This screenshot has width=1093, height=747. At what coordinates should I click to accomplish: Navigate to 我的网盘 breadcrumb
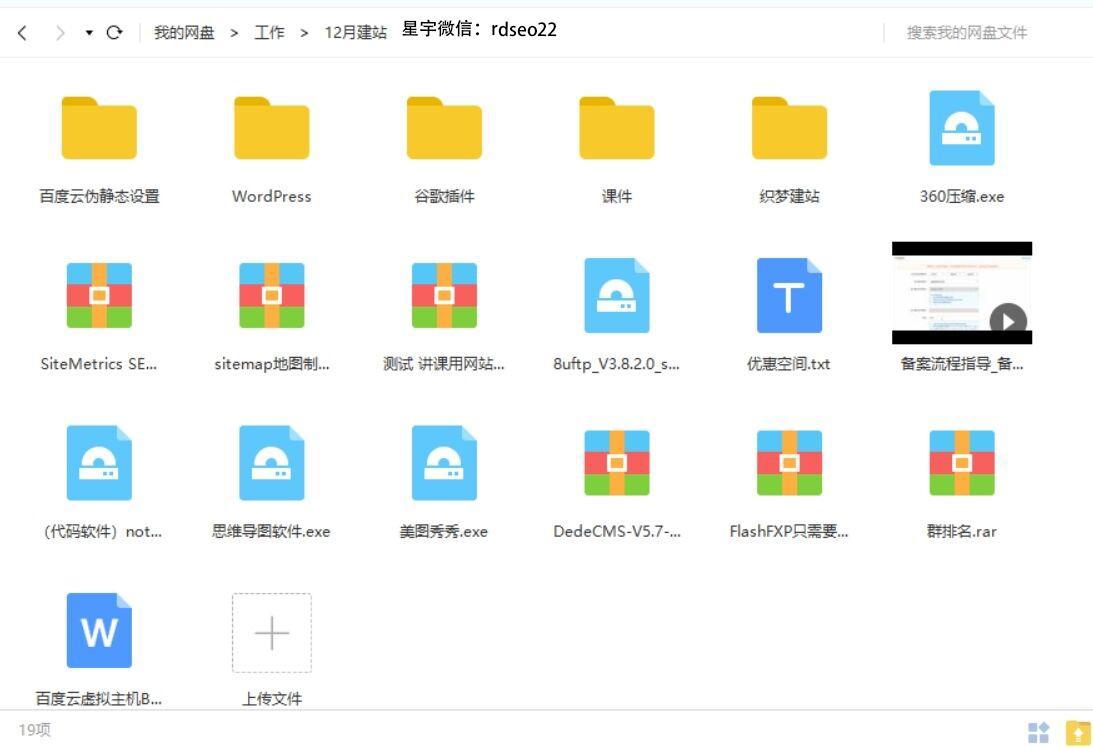tap(184, 33)
